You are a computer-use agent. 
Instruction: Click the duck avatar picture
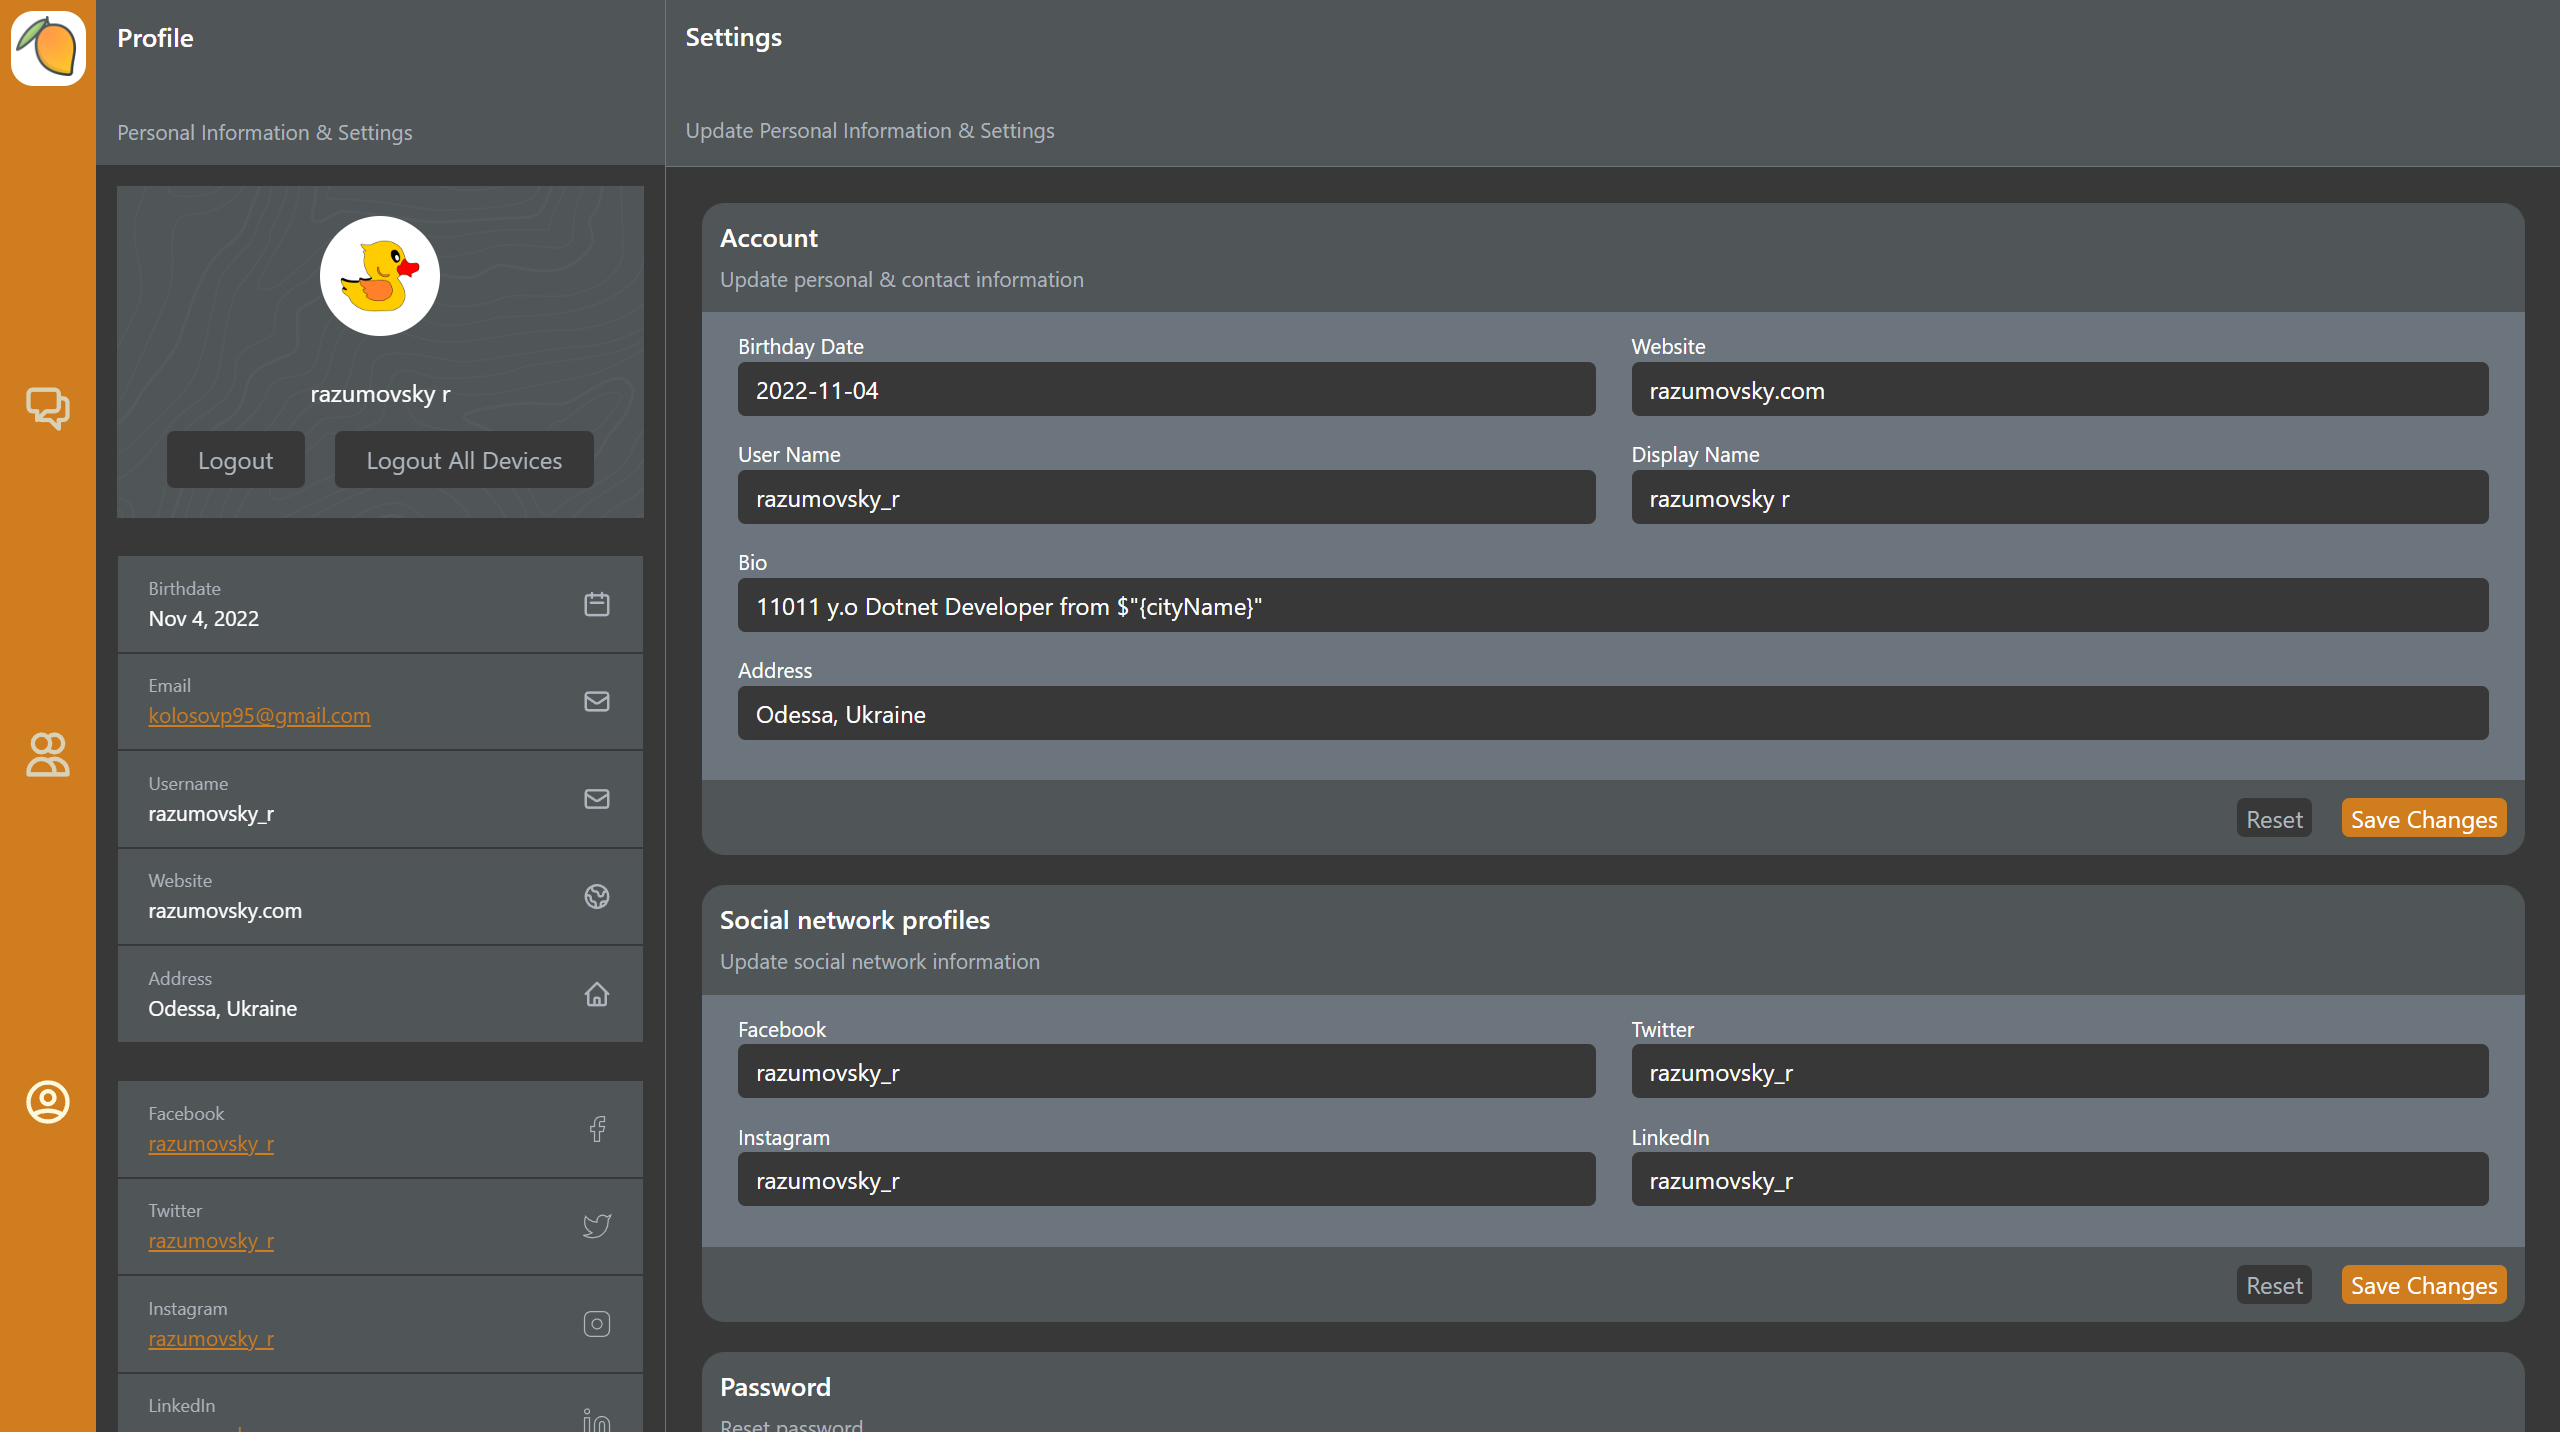point(380,276)
